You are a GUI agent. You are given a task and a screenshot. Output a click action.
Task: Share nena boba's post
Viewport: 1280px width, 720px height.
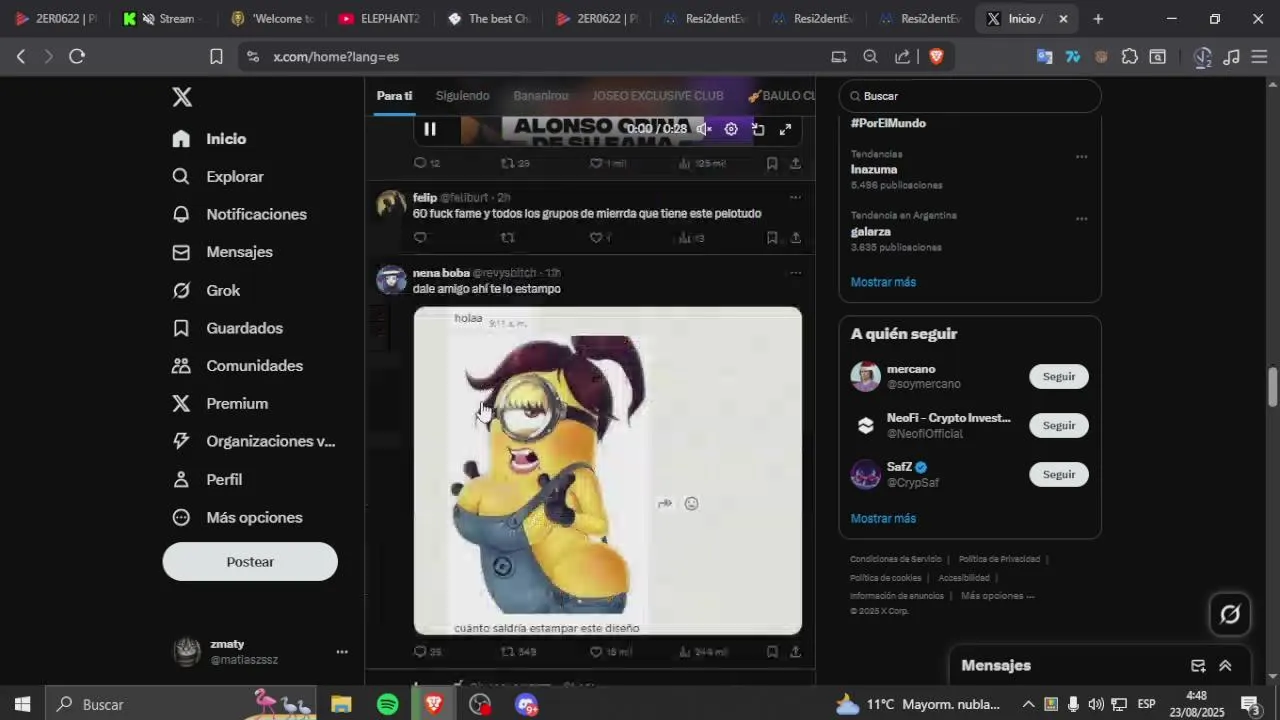click(795, 652)
